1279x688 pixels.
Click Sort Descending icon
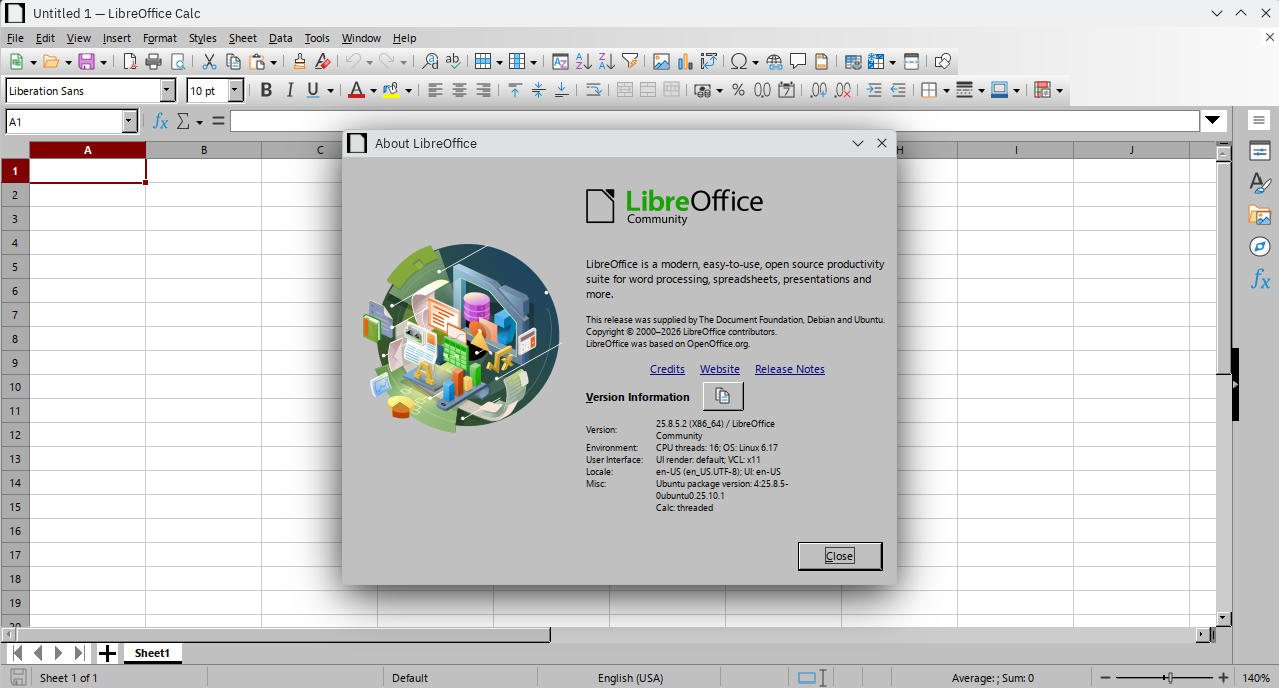point(607,62)
